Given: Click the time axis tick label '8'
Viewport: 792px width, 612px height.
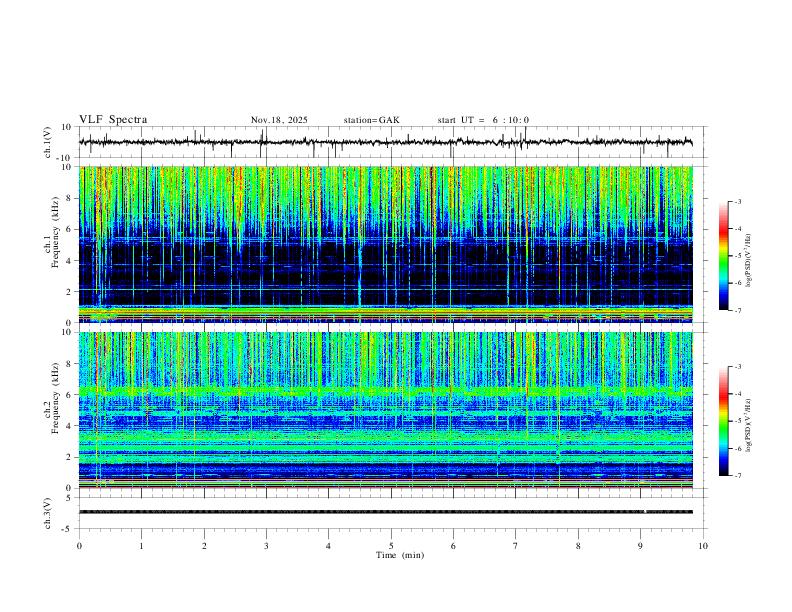Looking at the screenshot, I should [578, 546].
